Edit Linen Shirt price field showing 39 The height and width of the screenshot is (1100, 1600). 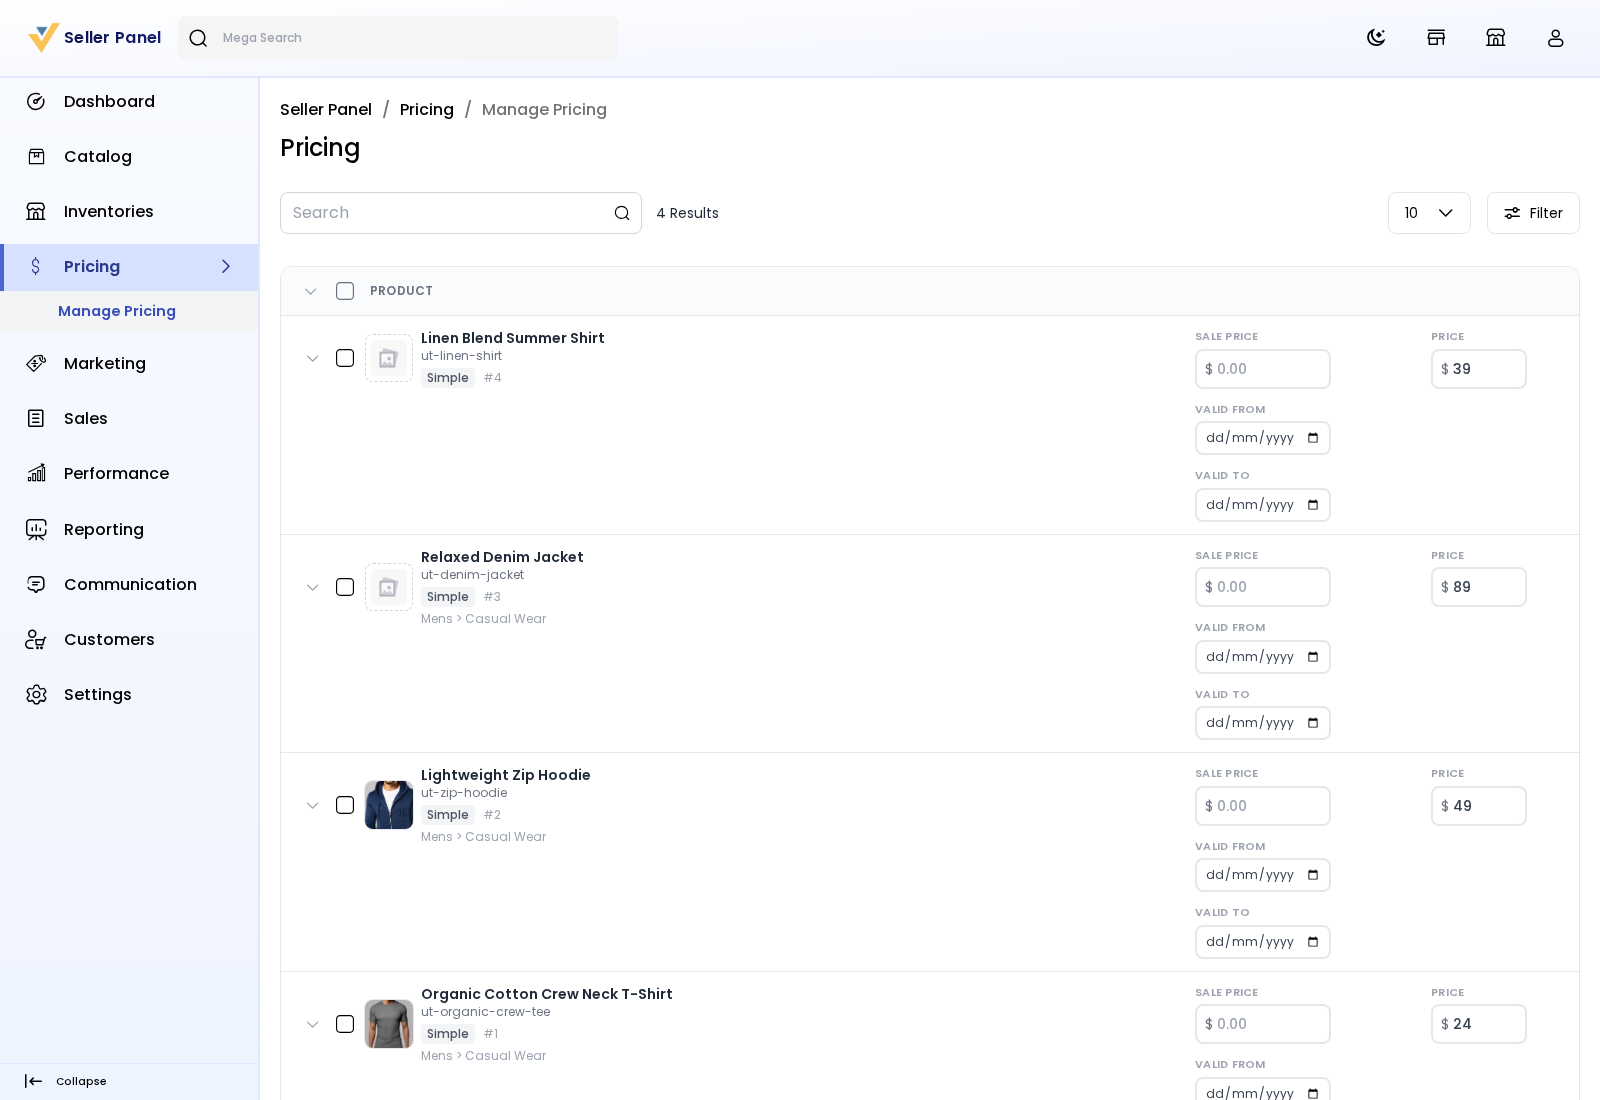[1479, 369]
